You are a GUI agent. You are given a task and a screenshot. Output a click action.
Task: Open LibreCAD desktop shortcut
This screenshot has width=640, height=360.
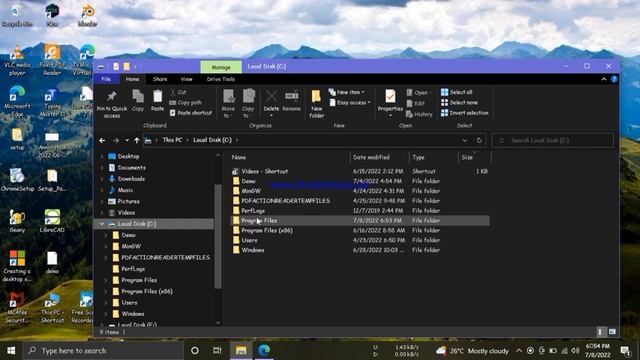[52, 221]
